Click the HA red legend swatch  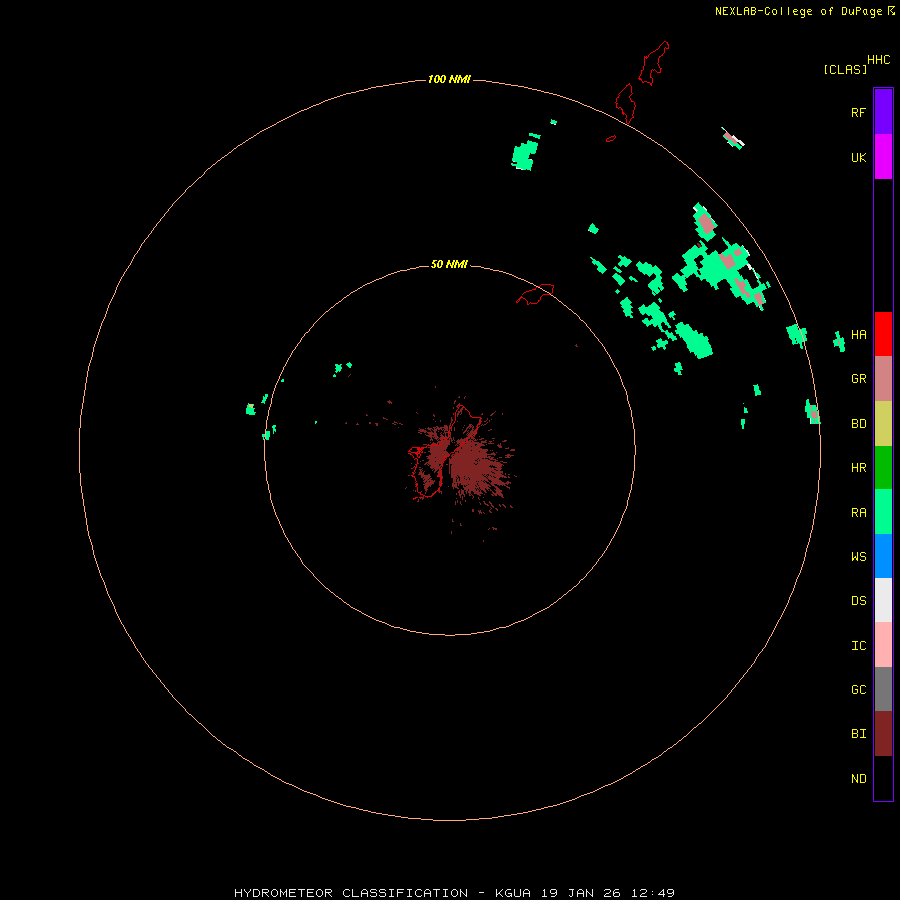coord(883,334)
